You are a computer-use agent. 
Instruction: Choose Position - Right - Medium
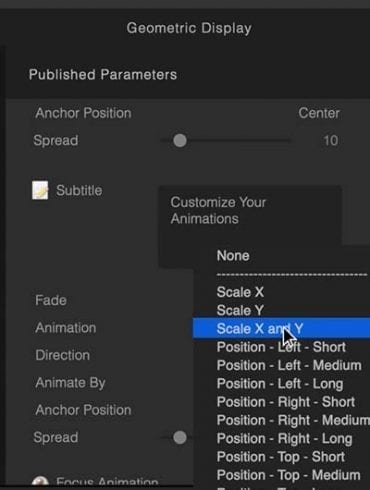pyautogui.click(x=293, y=420)
